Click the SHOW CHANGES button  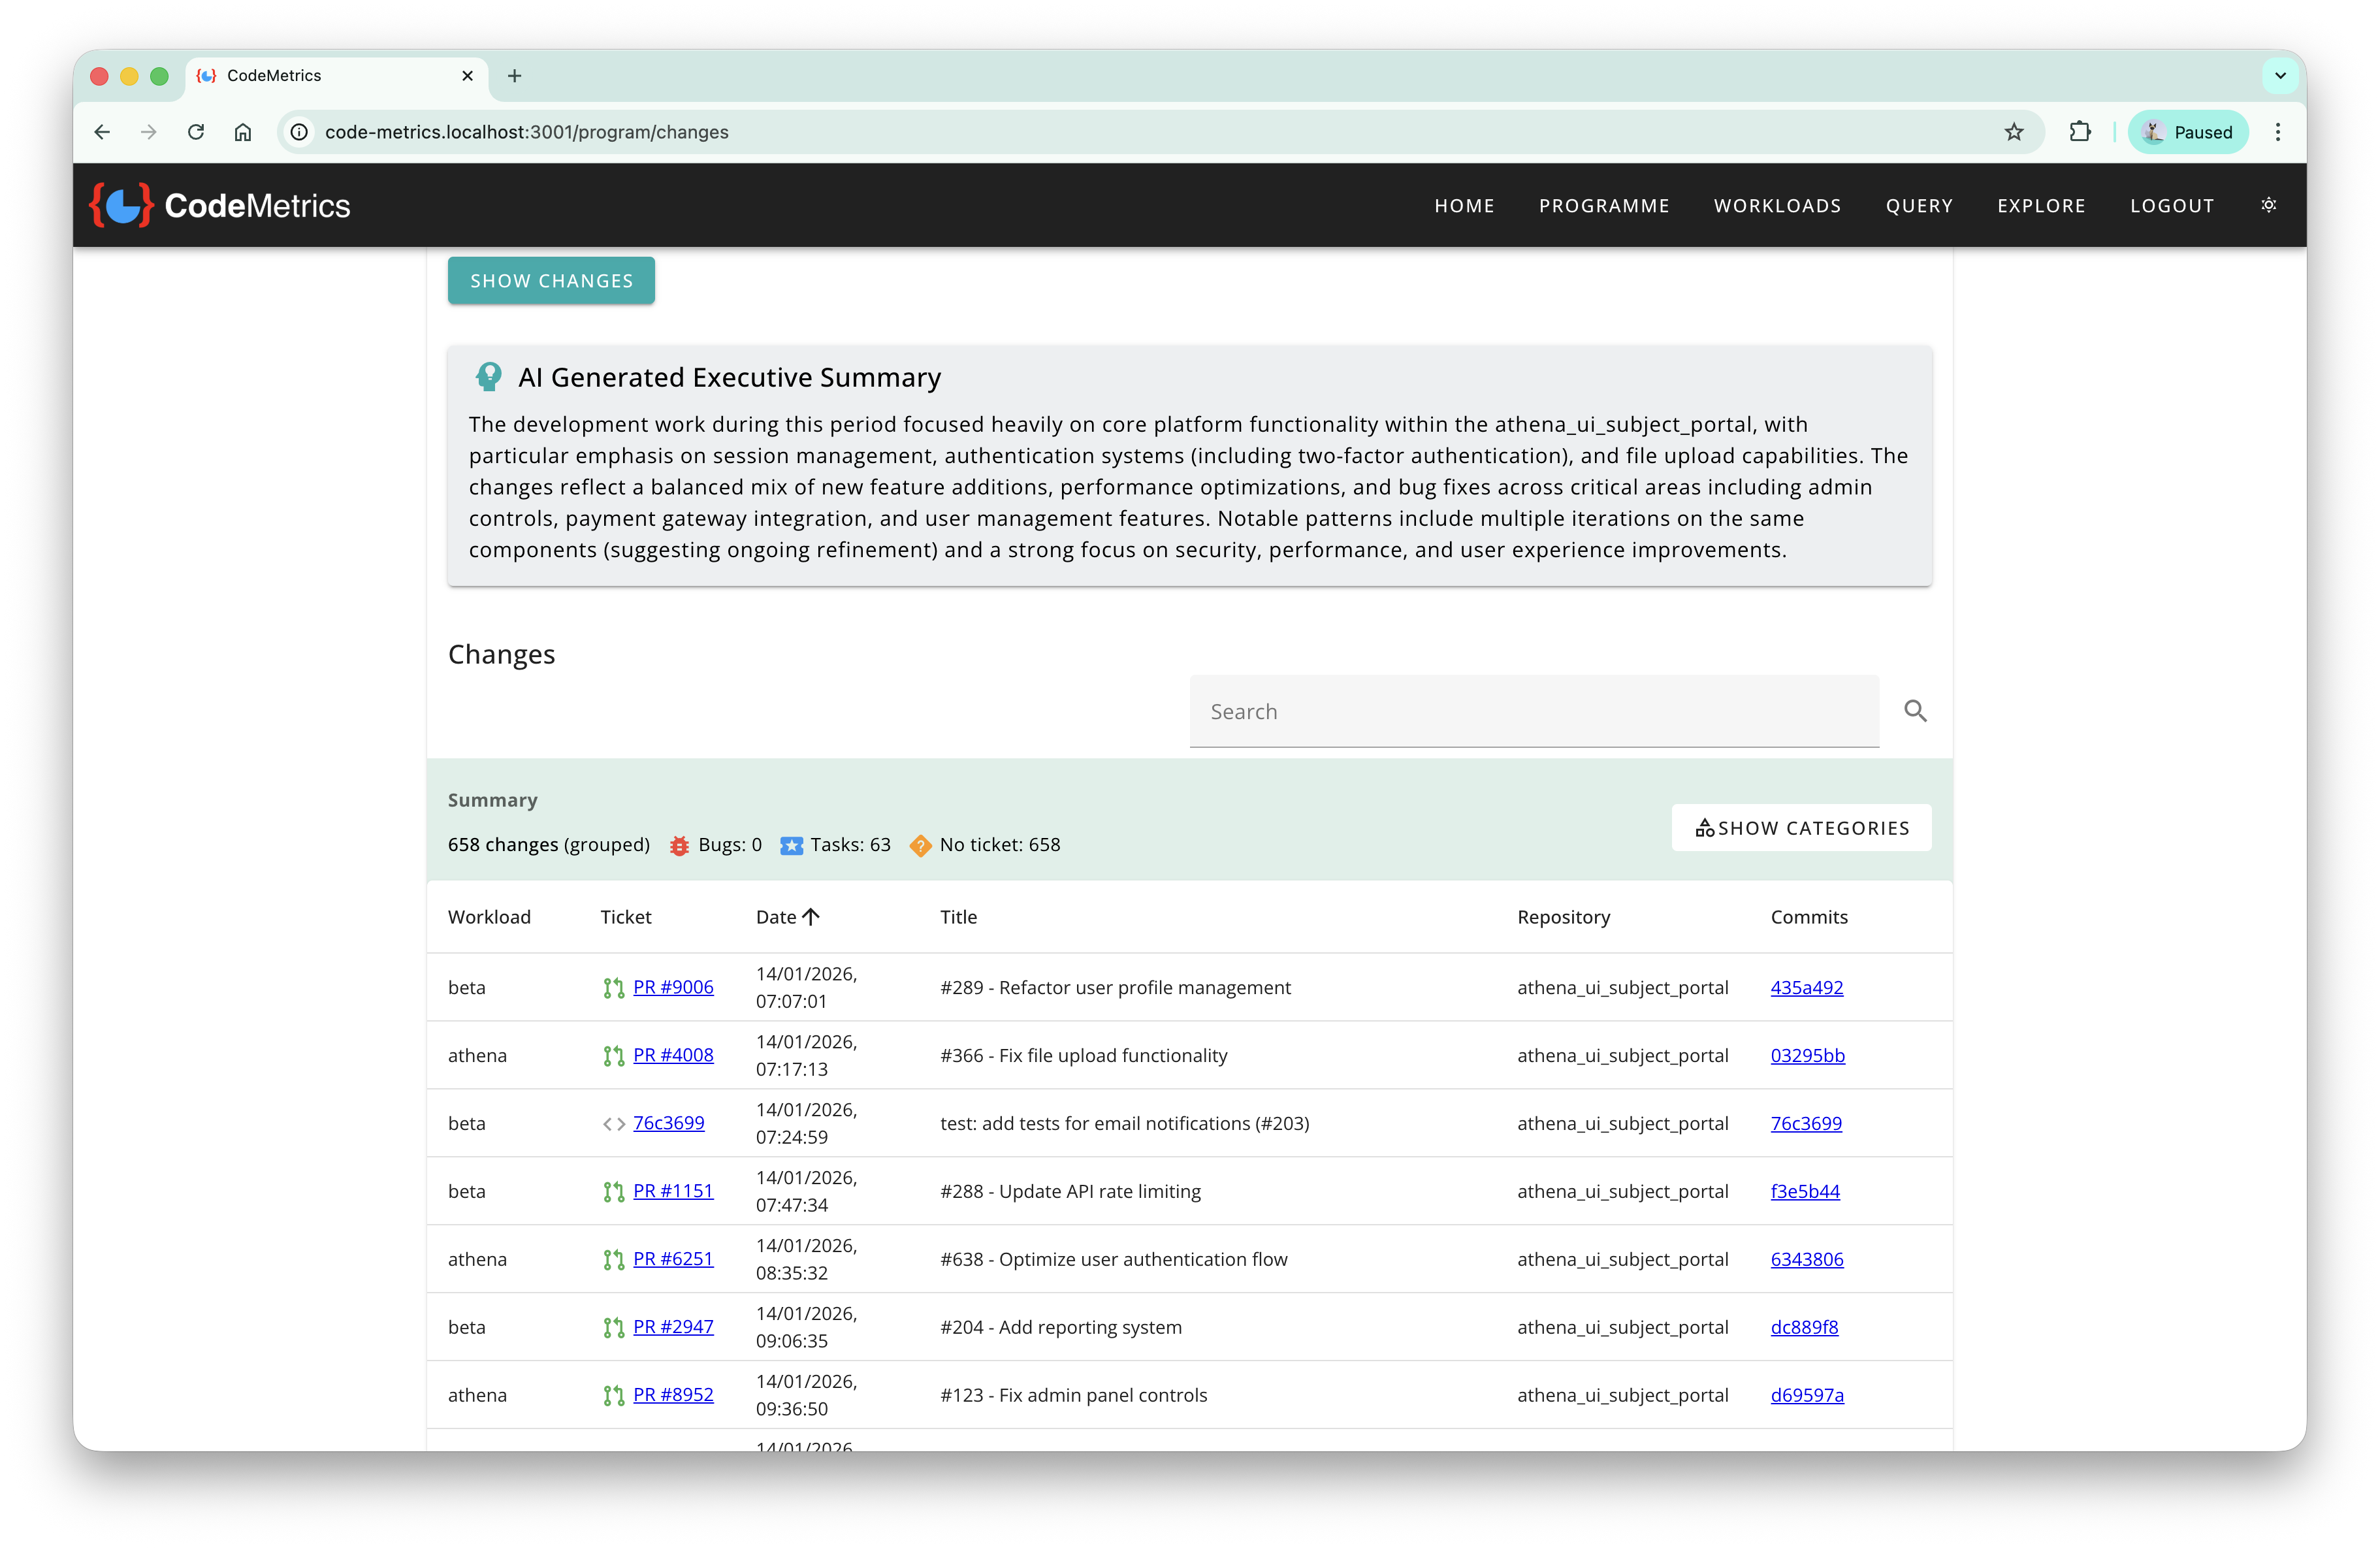point(551,280)
